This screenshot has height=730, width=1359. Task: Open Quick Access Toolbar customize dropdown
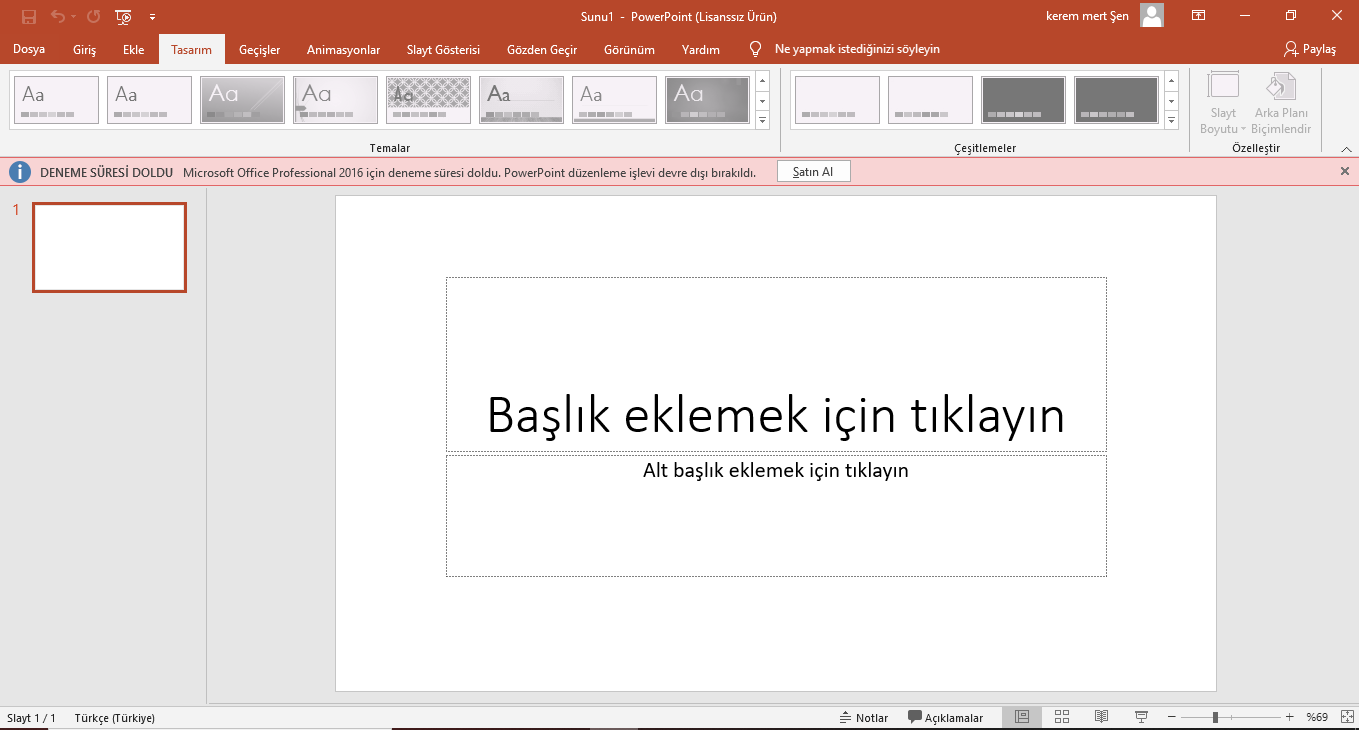(x=152, y=17)
